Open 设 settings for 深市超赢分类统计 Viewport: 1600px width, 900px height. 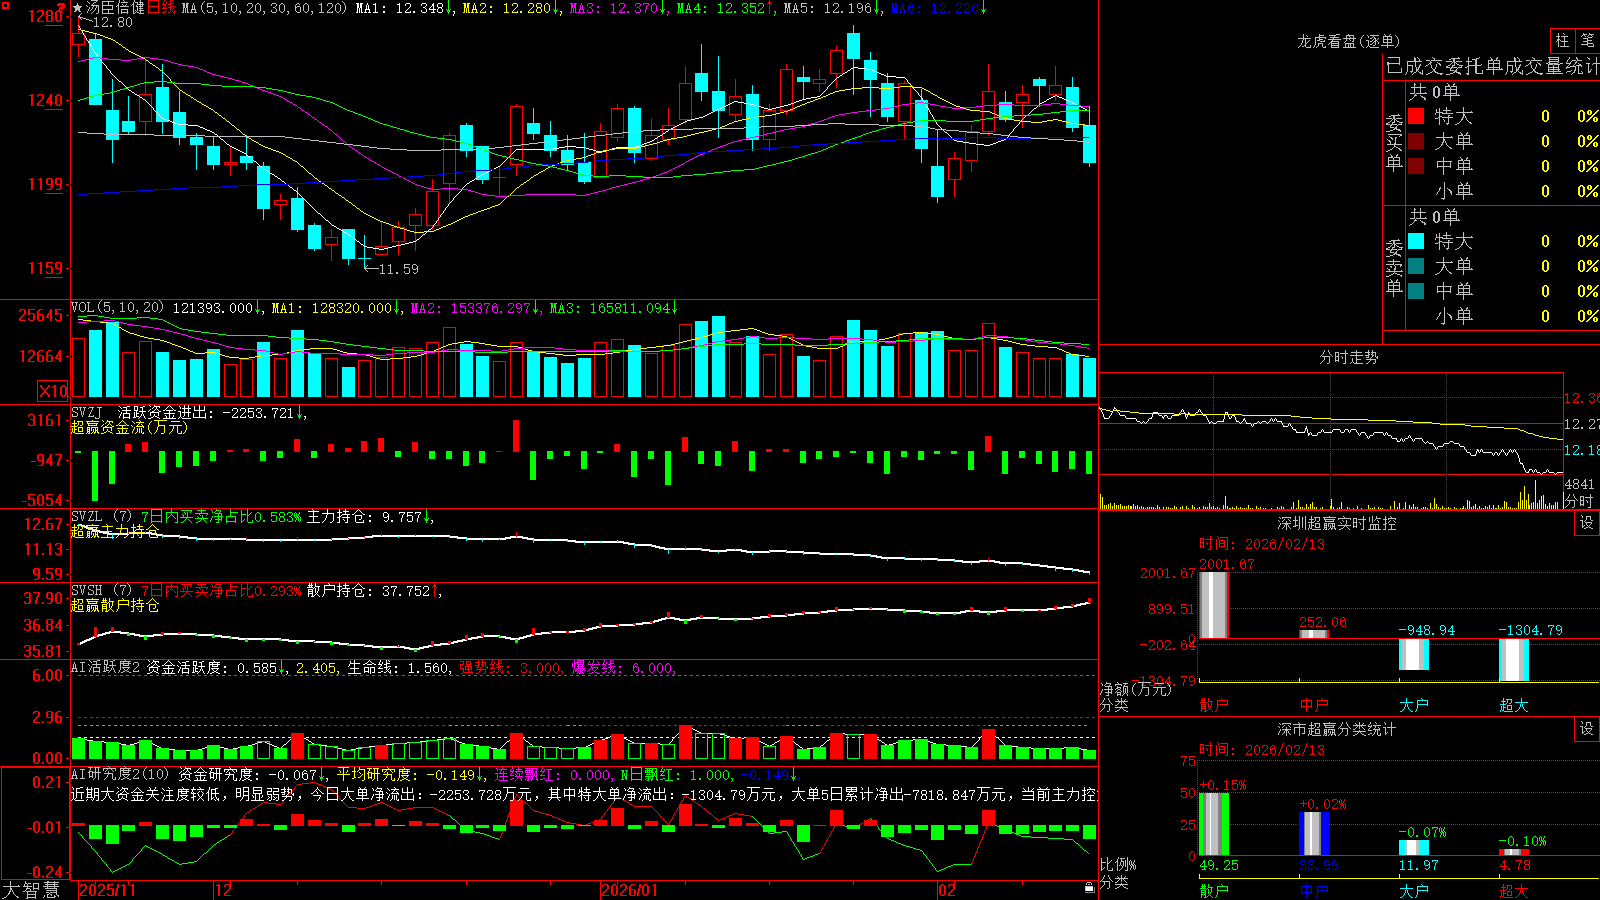coord(1587,729)
